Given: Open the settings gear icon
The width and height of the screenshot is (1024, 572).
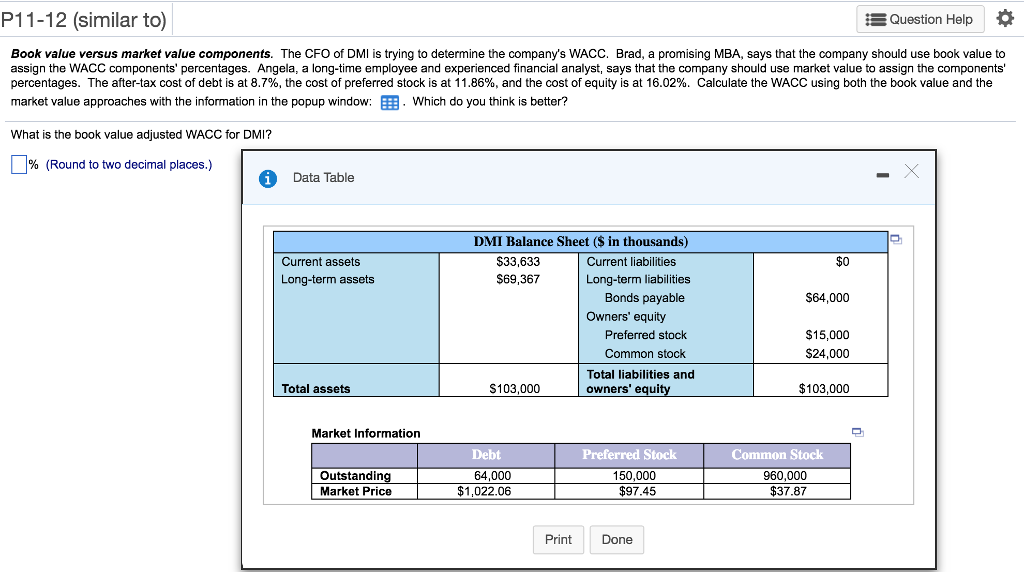Looking at the screenshot, I should 1005,18.
